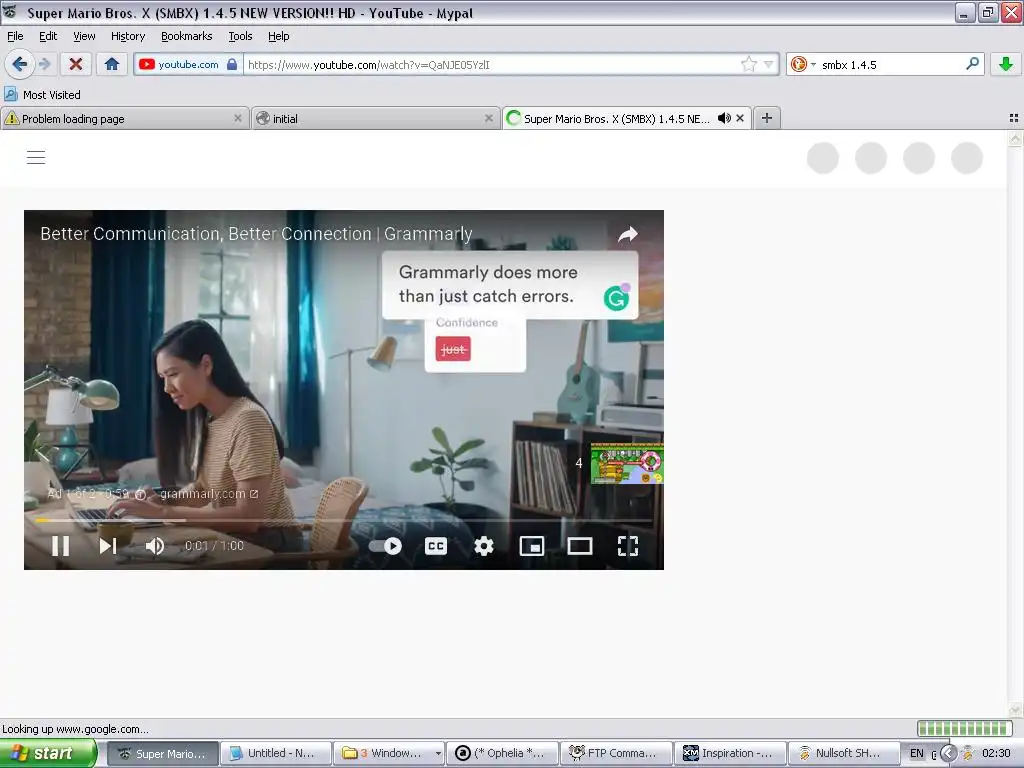Viewport: 1024px width, 768px height.
Task: Click the EN language indicator
Action: click(917, 753)
